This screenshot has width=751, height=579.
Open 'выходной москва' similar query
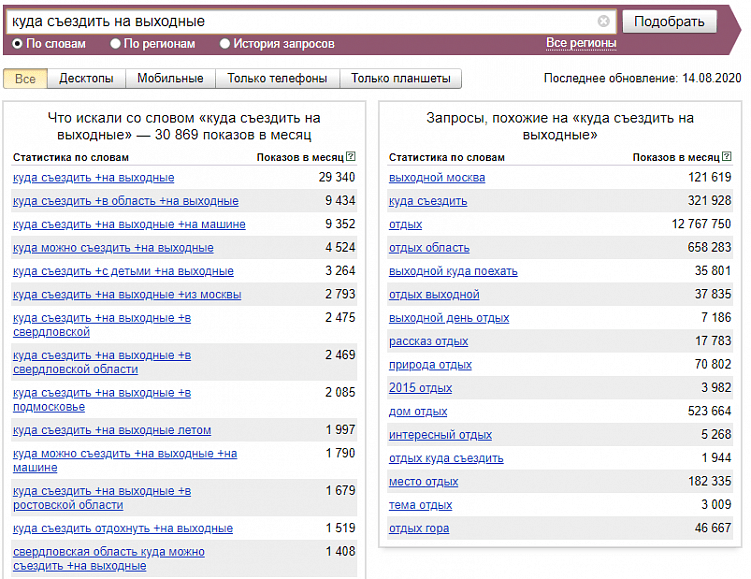coord(437,177)
